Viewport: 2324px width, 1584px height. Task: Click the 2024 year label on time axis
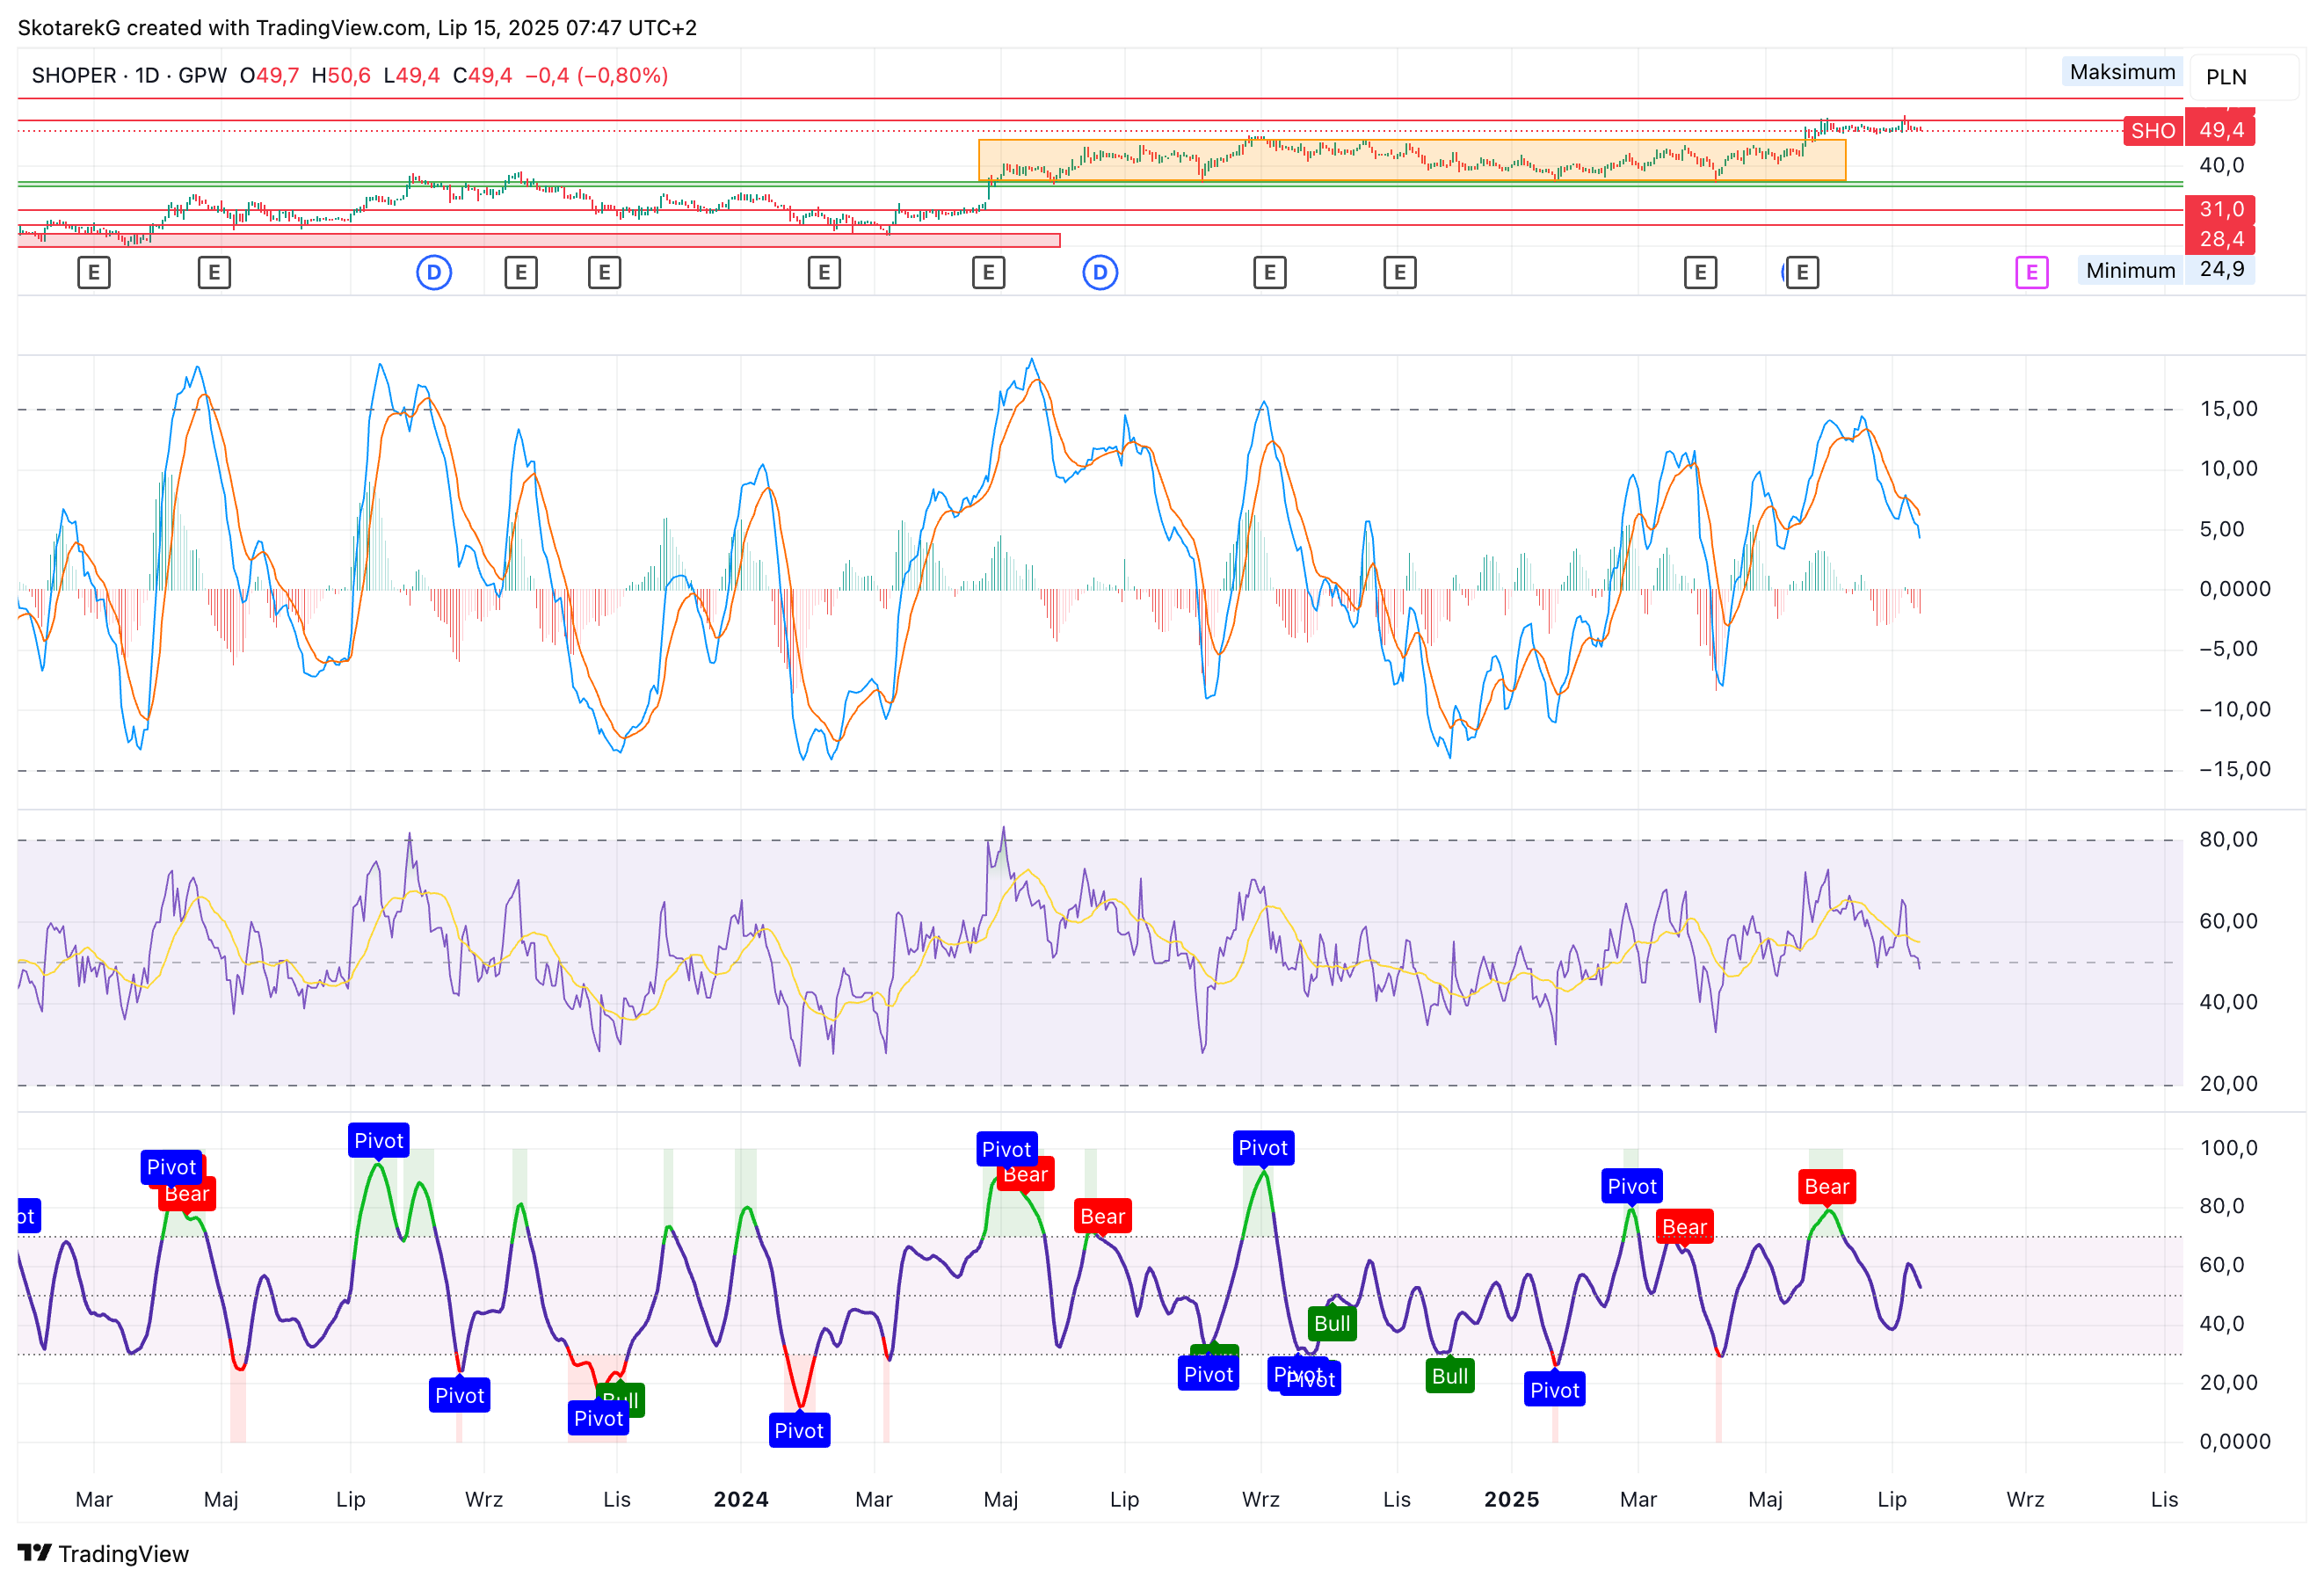[741, 1499]
